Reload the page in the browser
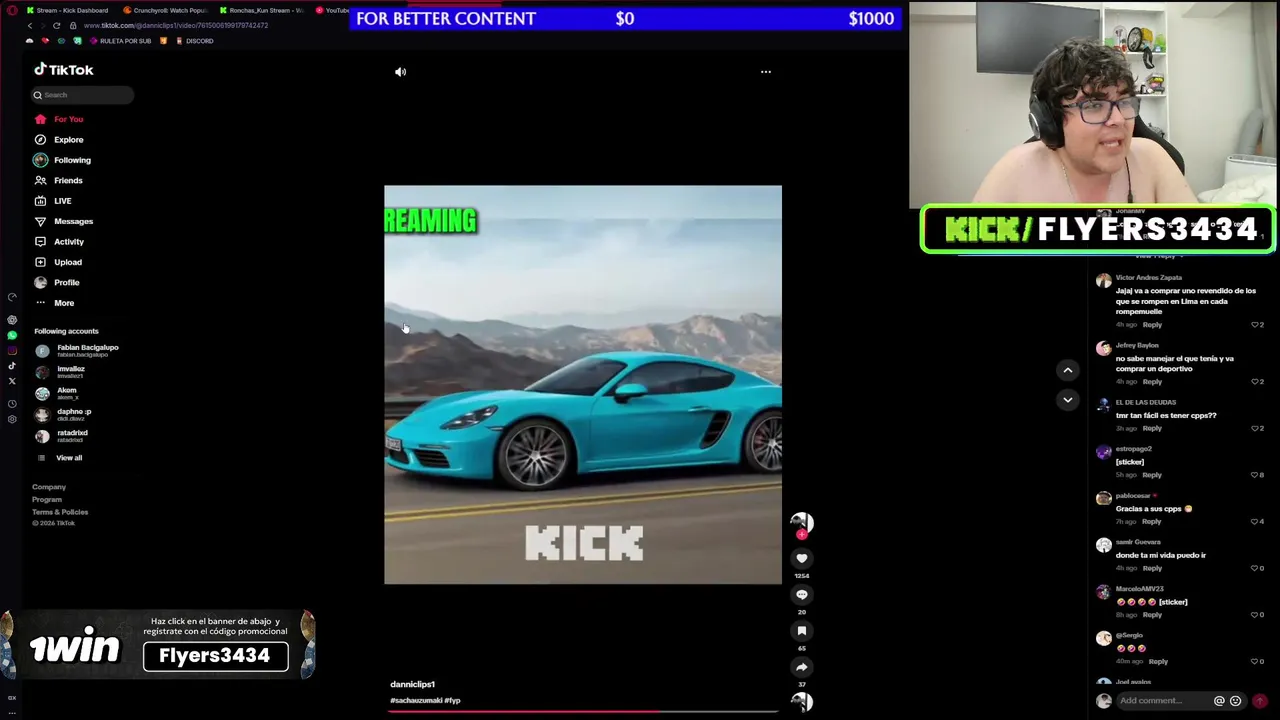 tap(56, 25)
